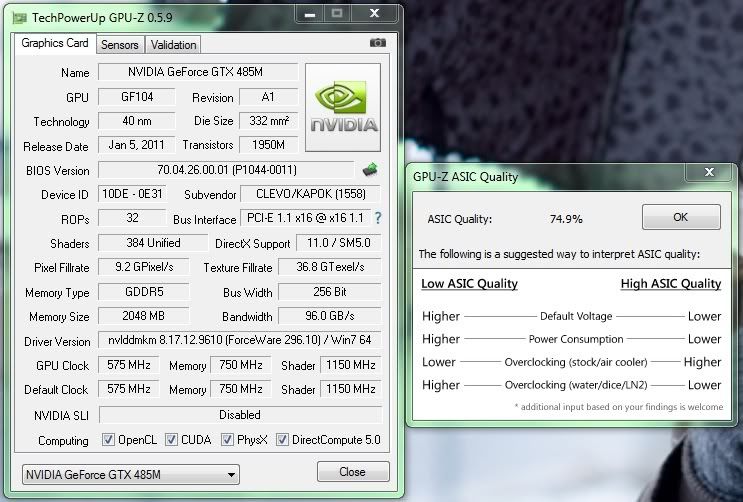The width and height of the screenshot is (743, 502).
Task: Click the Die Size field 332 mm²
Action: [269, 121]
